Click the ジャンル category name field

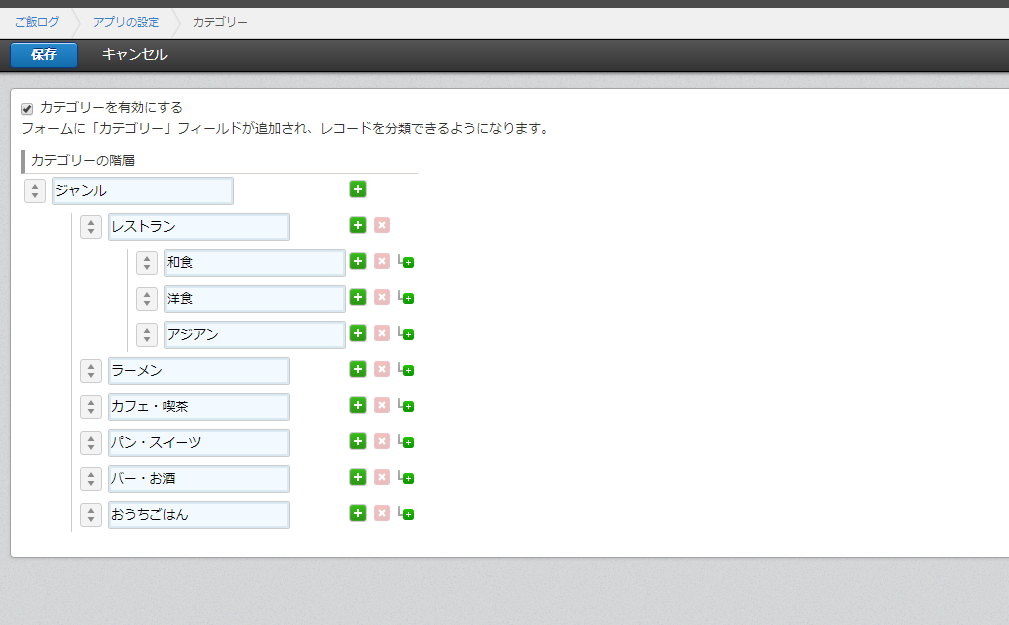[x=143, y=191]
